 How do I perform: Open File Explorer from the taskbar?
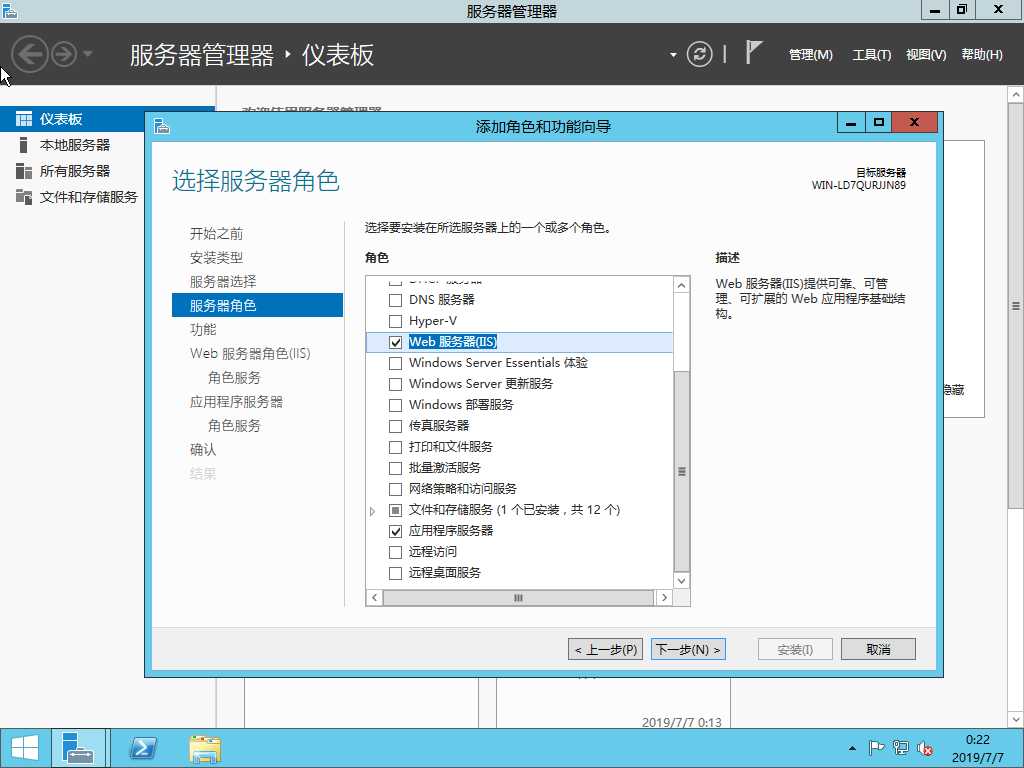tap(205, 748)
